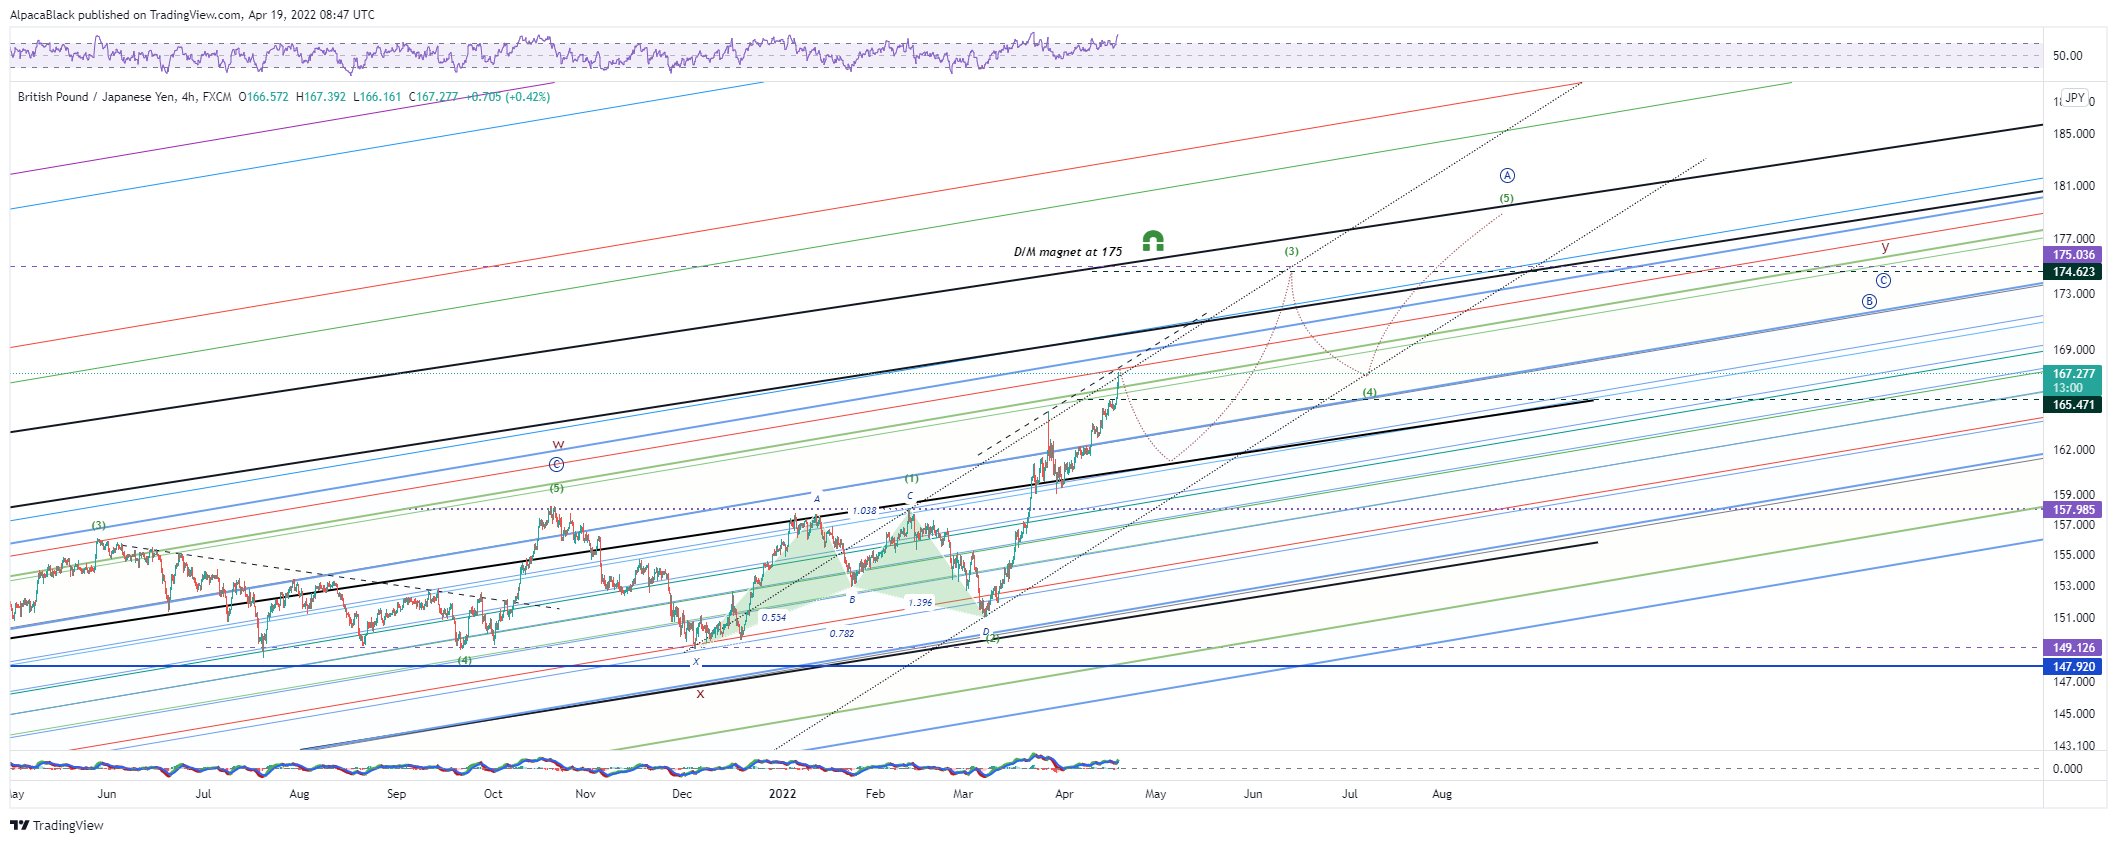Click the Nov time axis label
This screenshot has width=2117, height=843.
coord(586,794)
